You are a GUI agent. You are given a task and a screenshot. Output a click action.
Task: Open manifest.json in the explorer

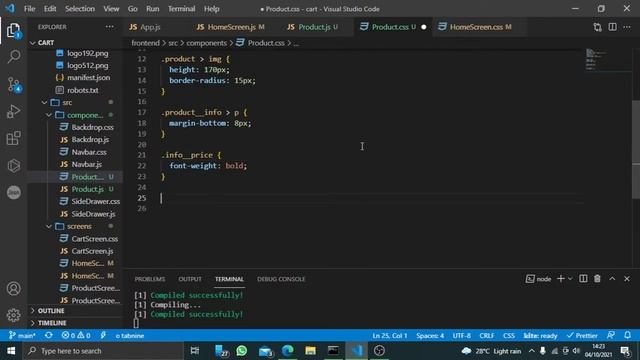tap(88, 78)
